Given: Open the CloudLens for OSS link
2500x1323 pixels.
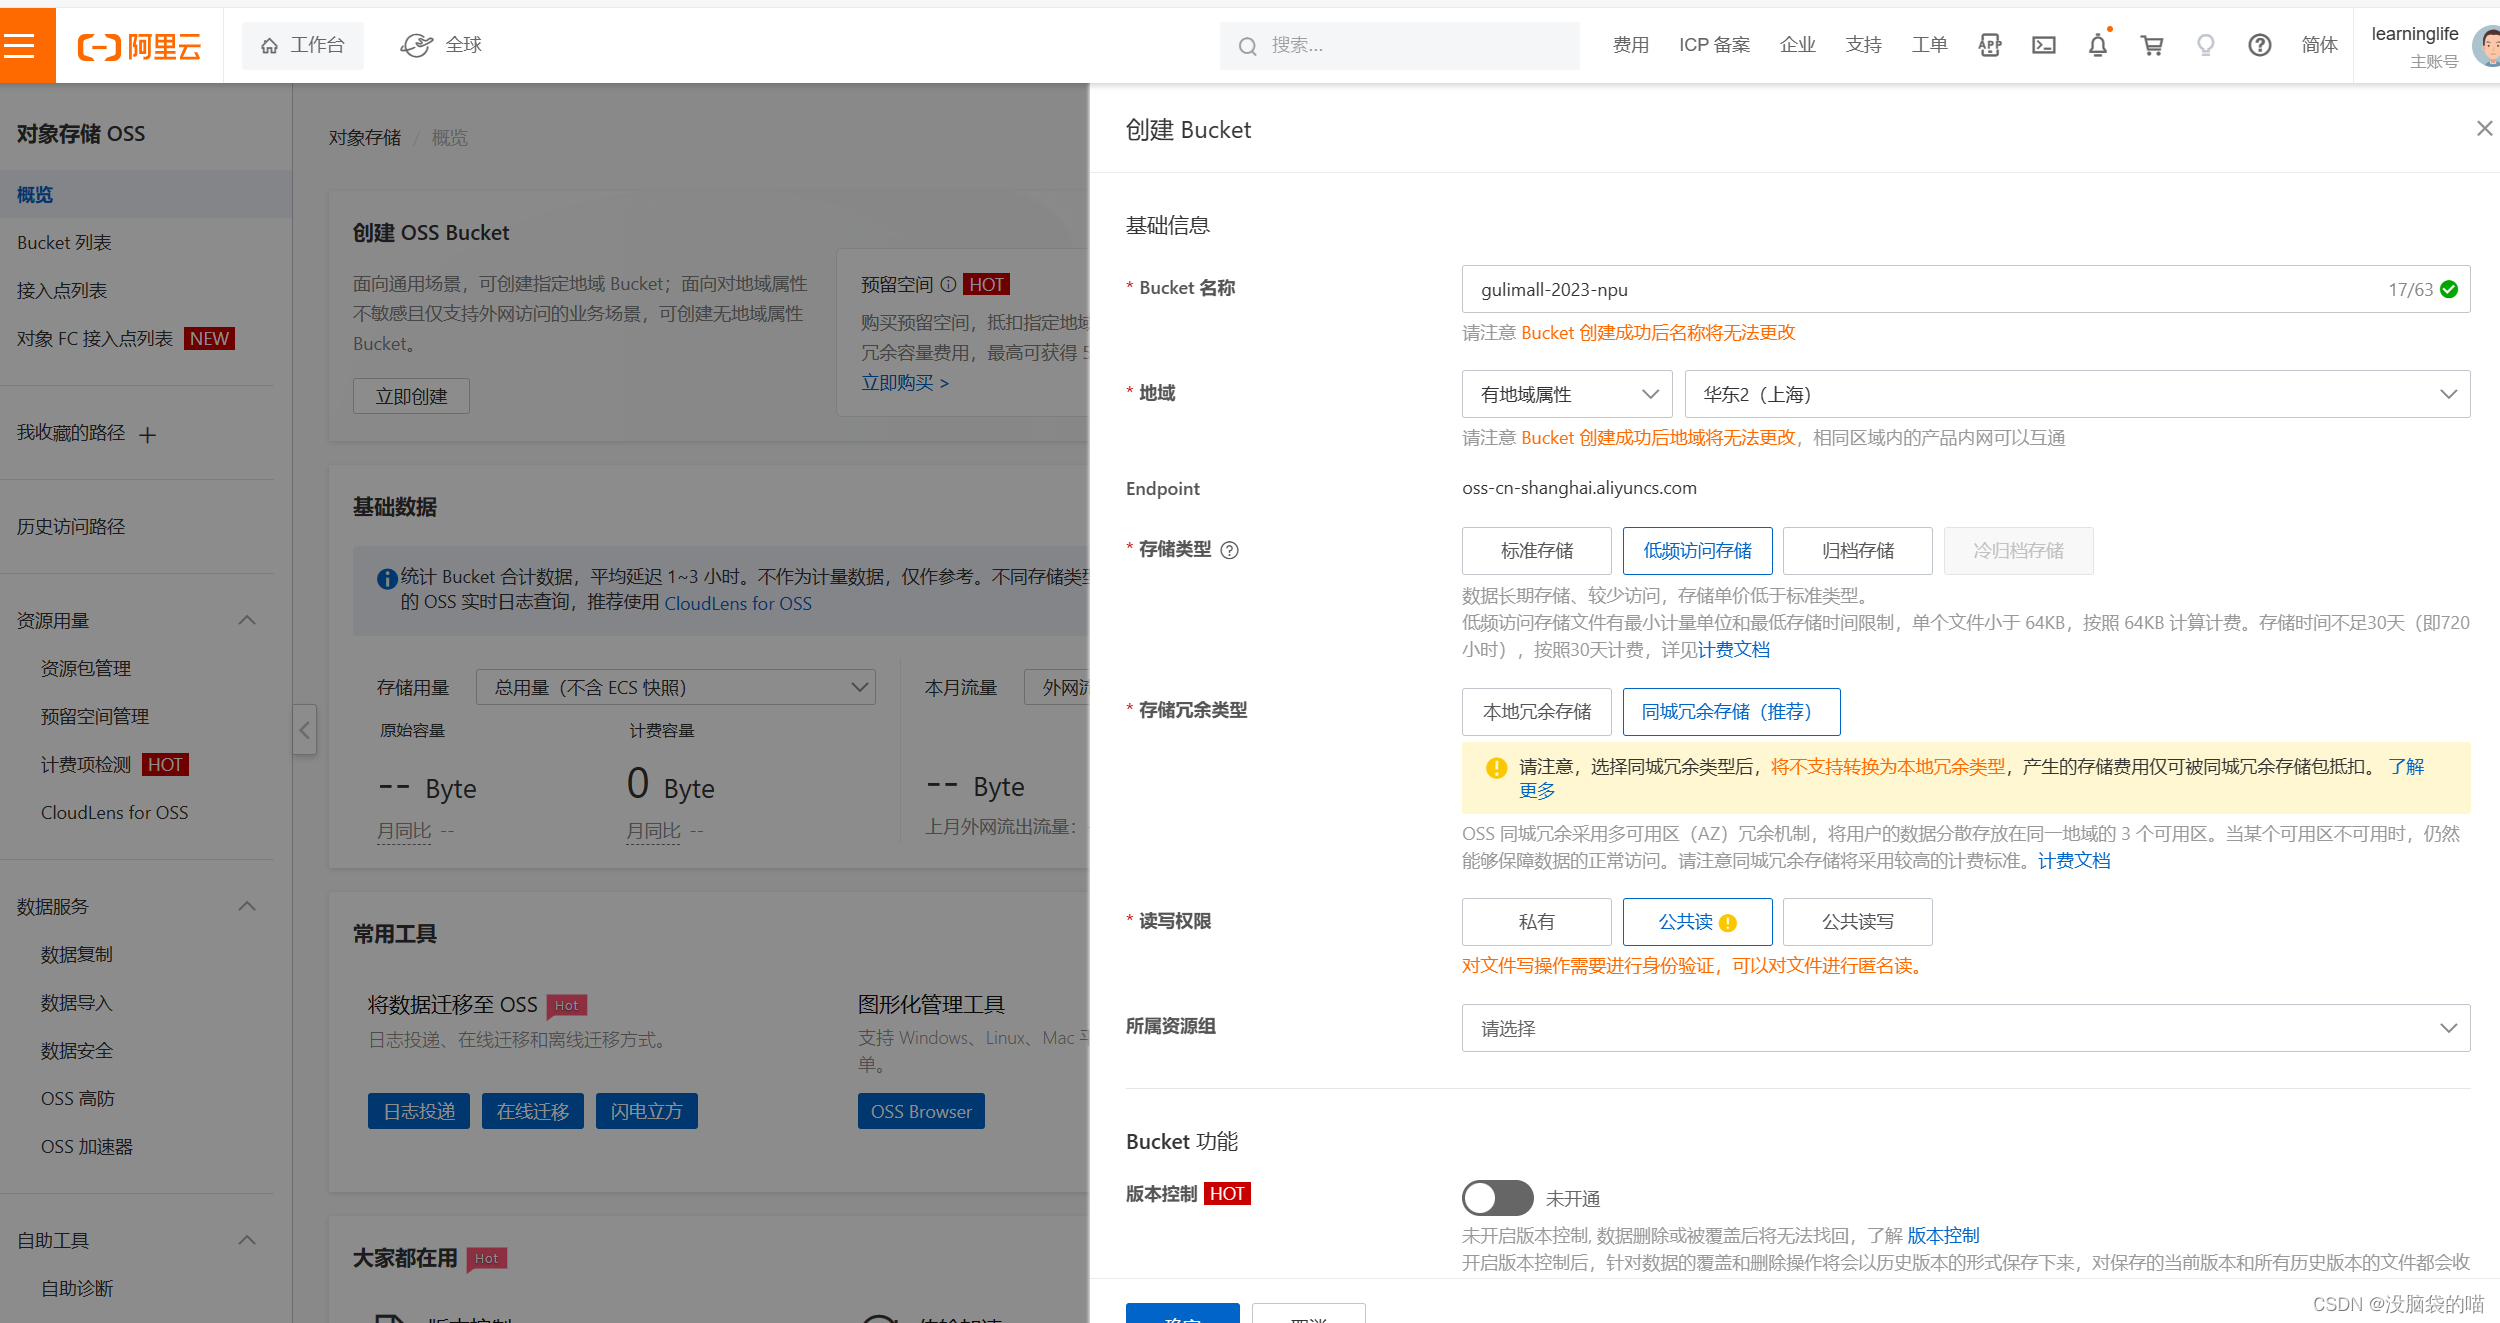Looking at the screenshot, I should 738,603.
